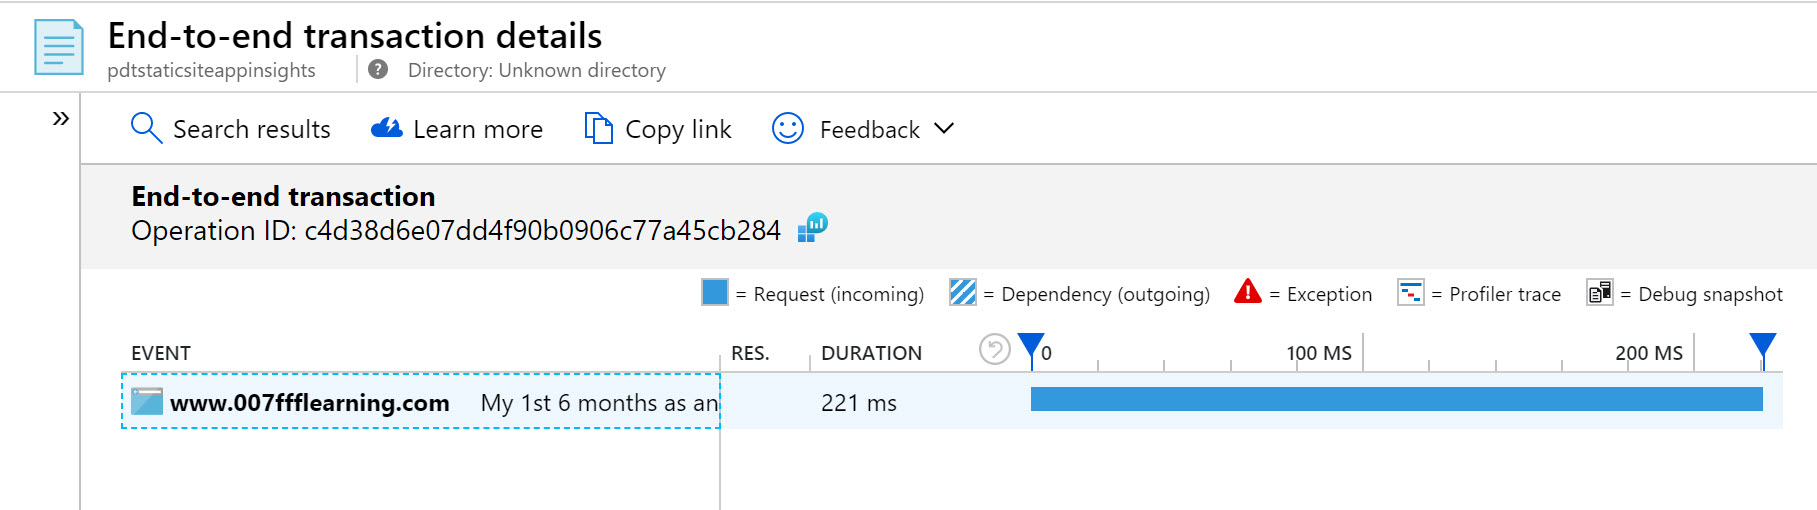Click the Search results magnifier icon
This screenshot has width=1817, height=510.
click(146, 128)
